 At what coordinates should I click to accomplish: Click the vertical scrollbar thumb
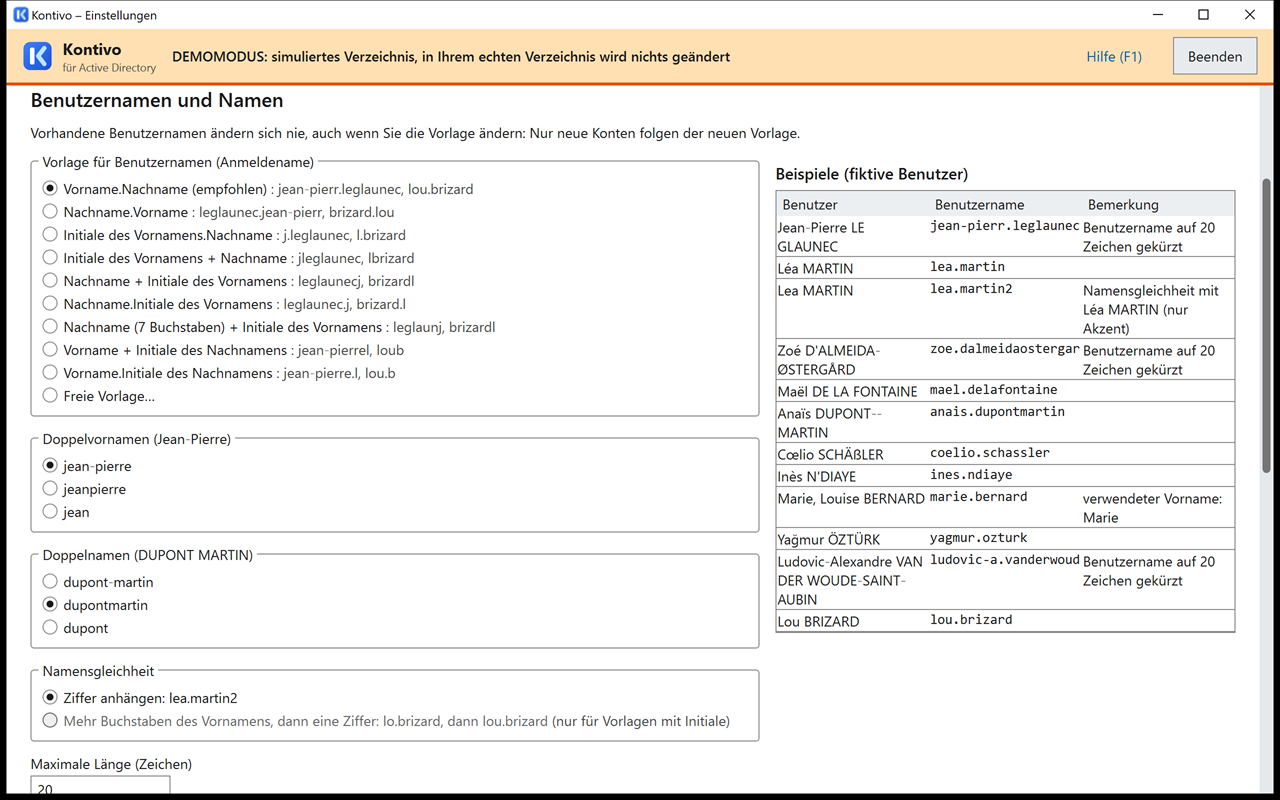point(1267,320)
